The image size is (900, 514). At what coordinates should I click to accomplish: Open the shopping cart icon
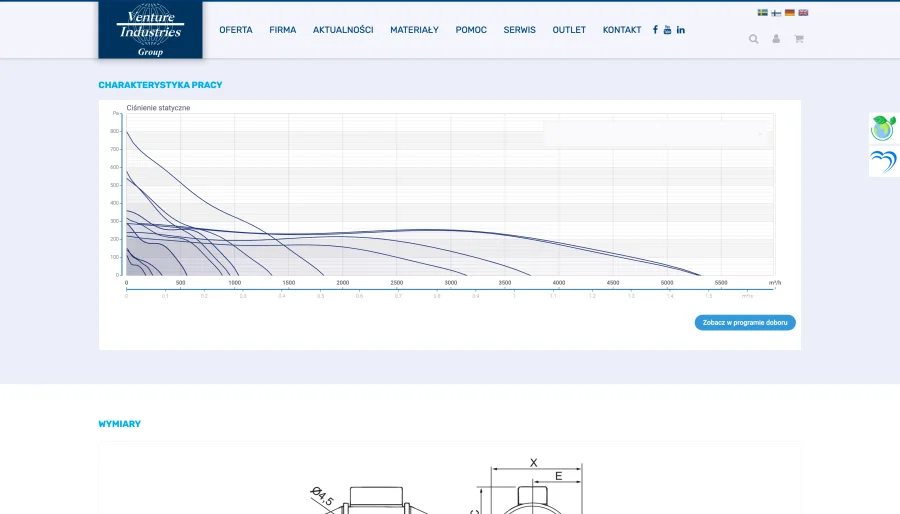798,39
